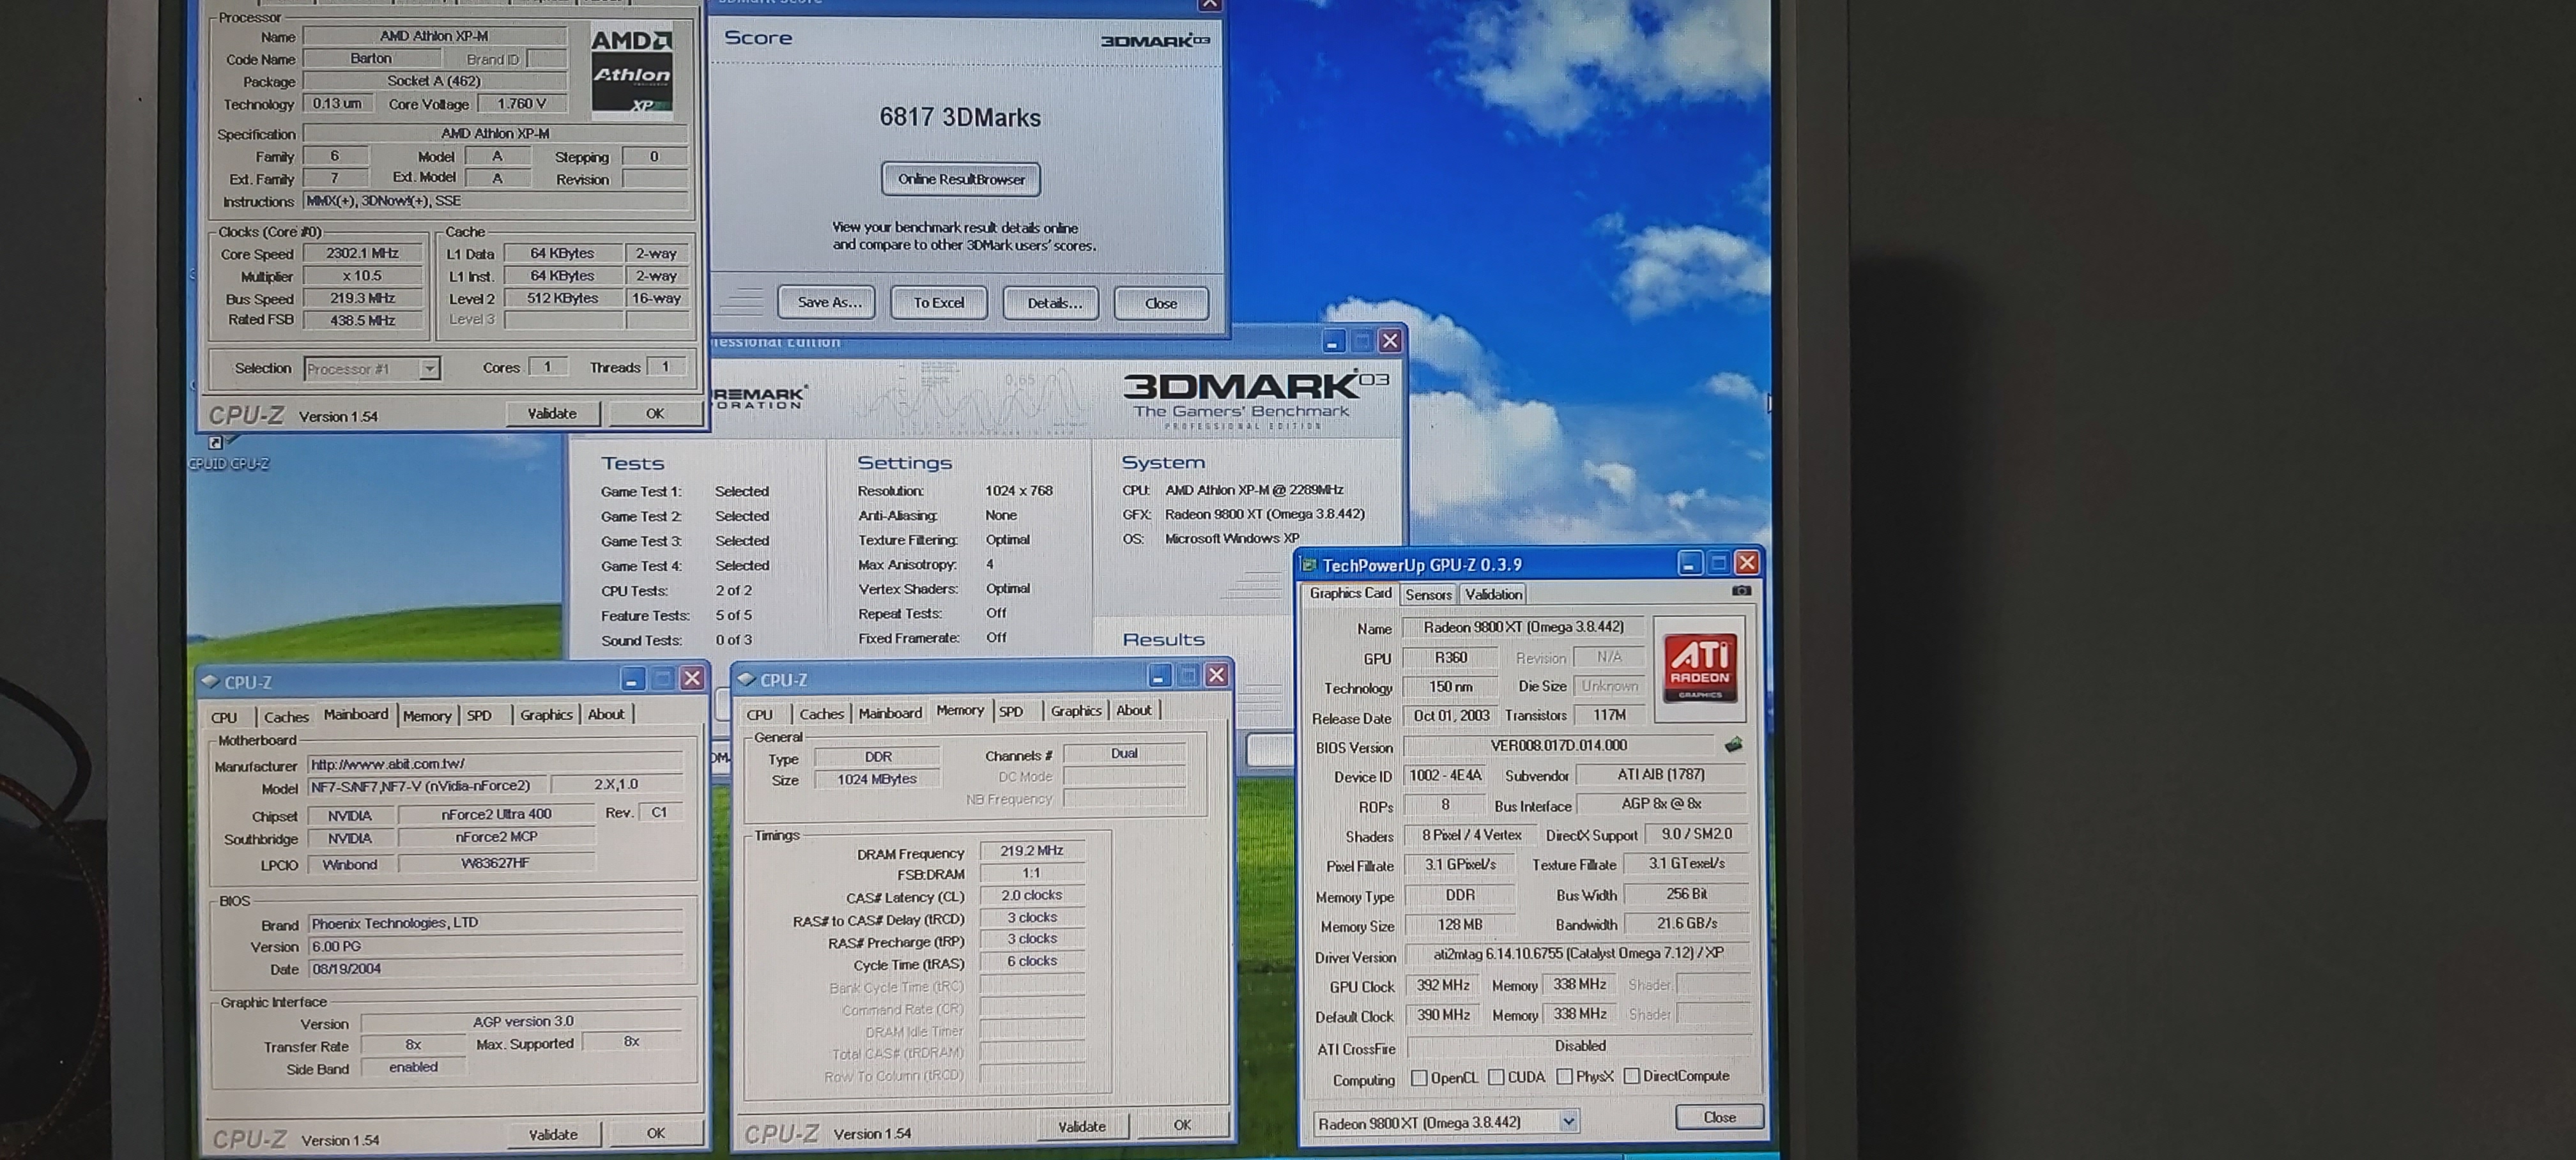This screenshot has height=1160, width=2576.
Task: Open the Radeon 9800 XT card dropdown
Action: (x=1568, y=1122)
